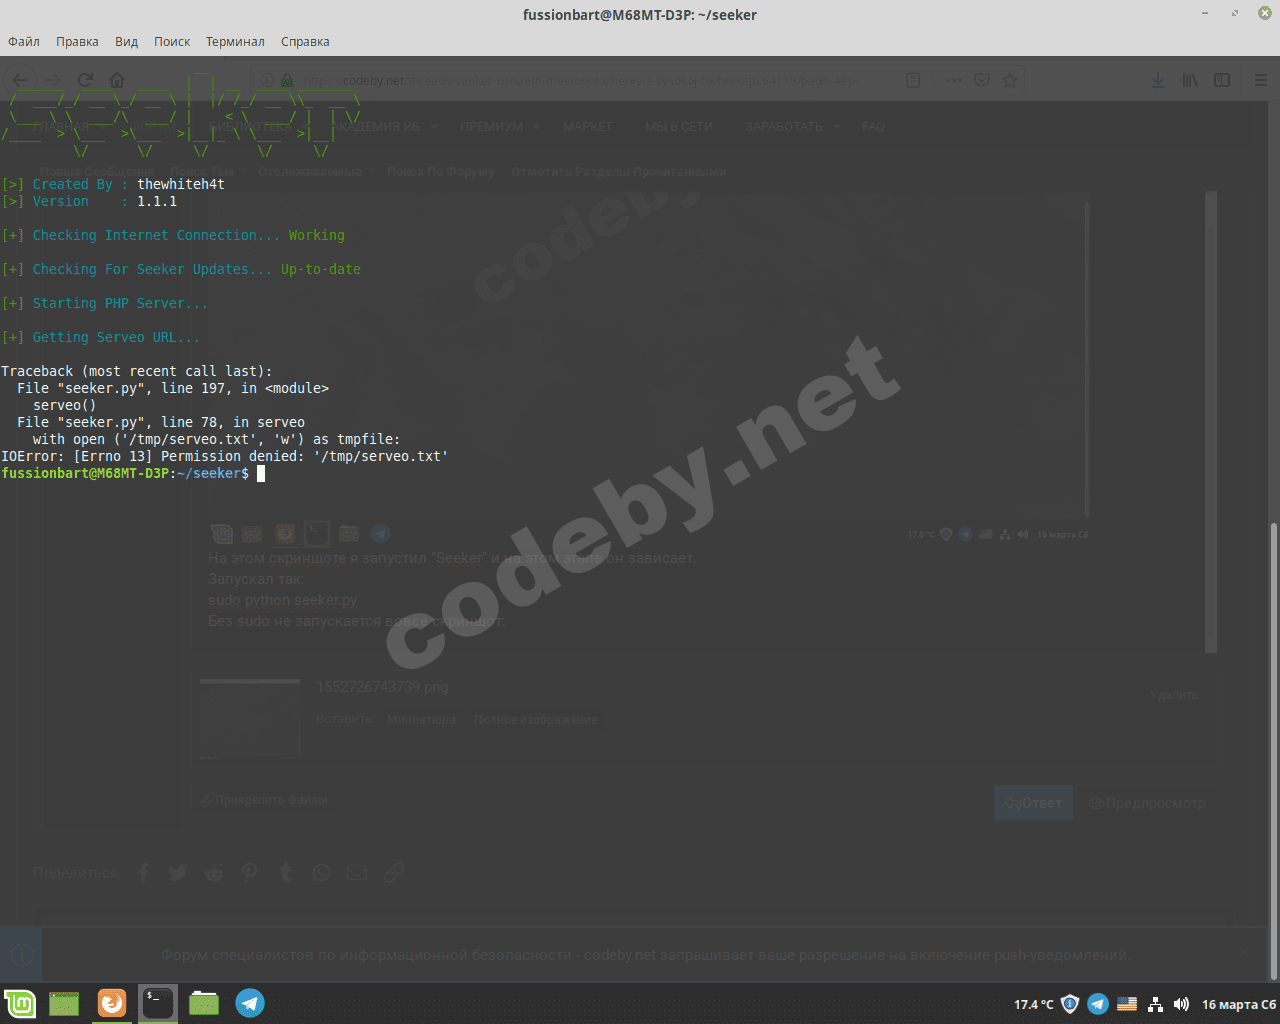The image size is (1280, 1024).
Task: Click the green 'Up-to-date' status text
Action: 321,269
